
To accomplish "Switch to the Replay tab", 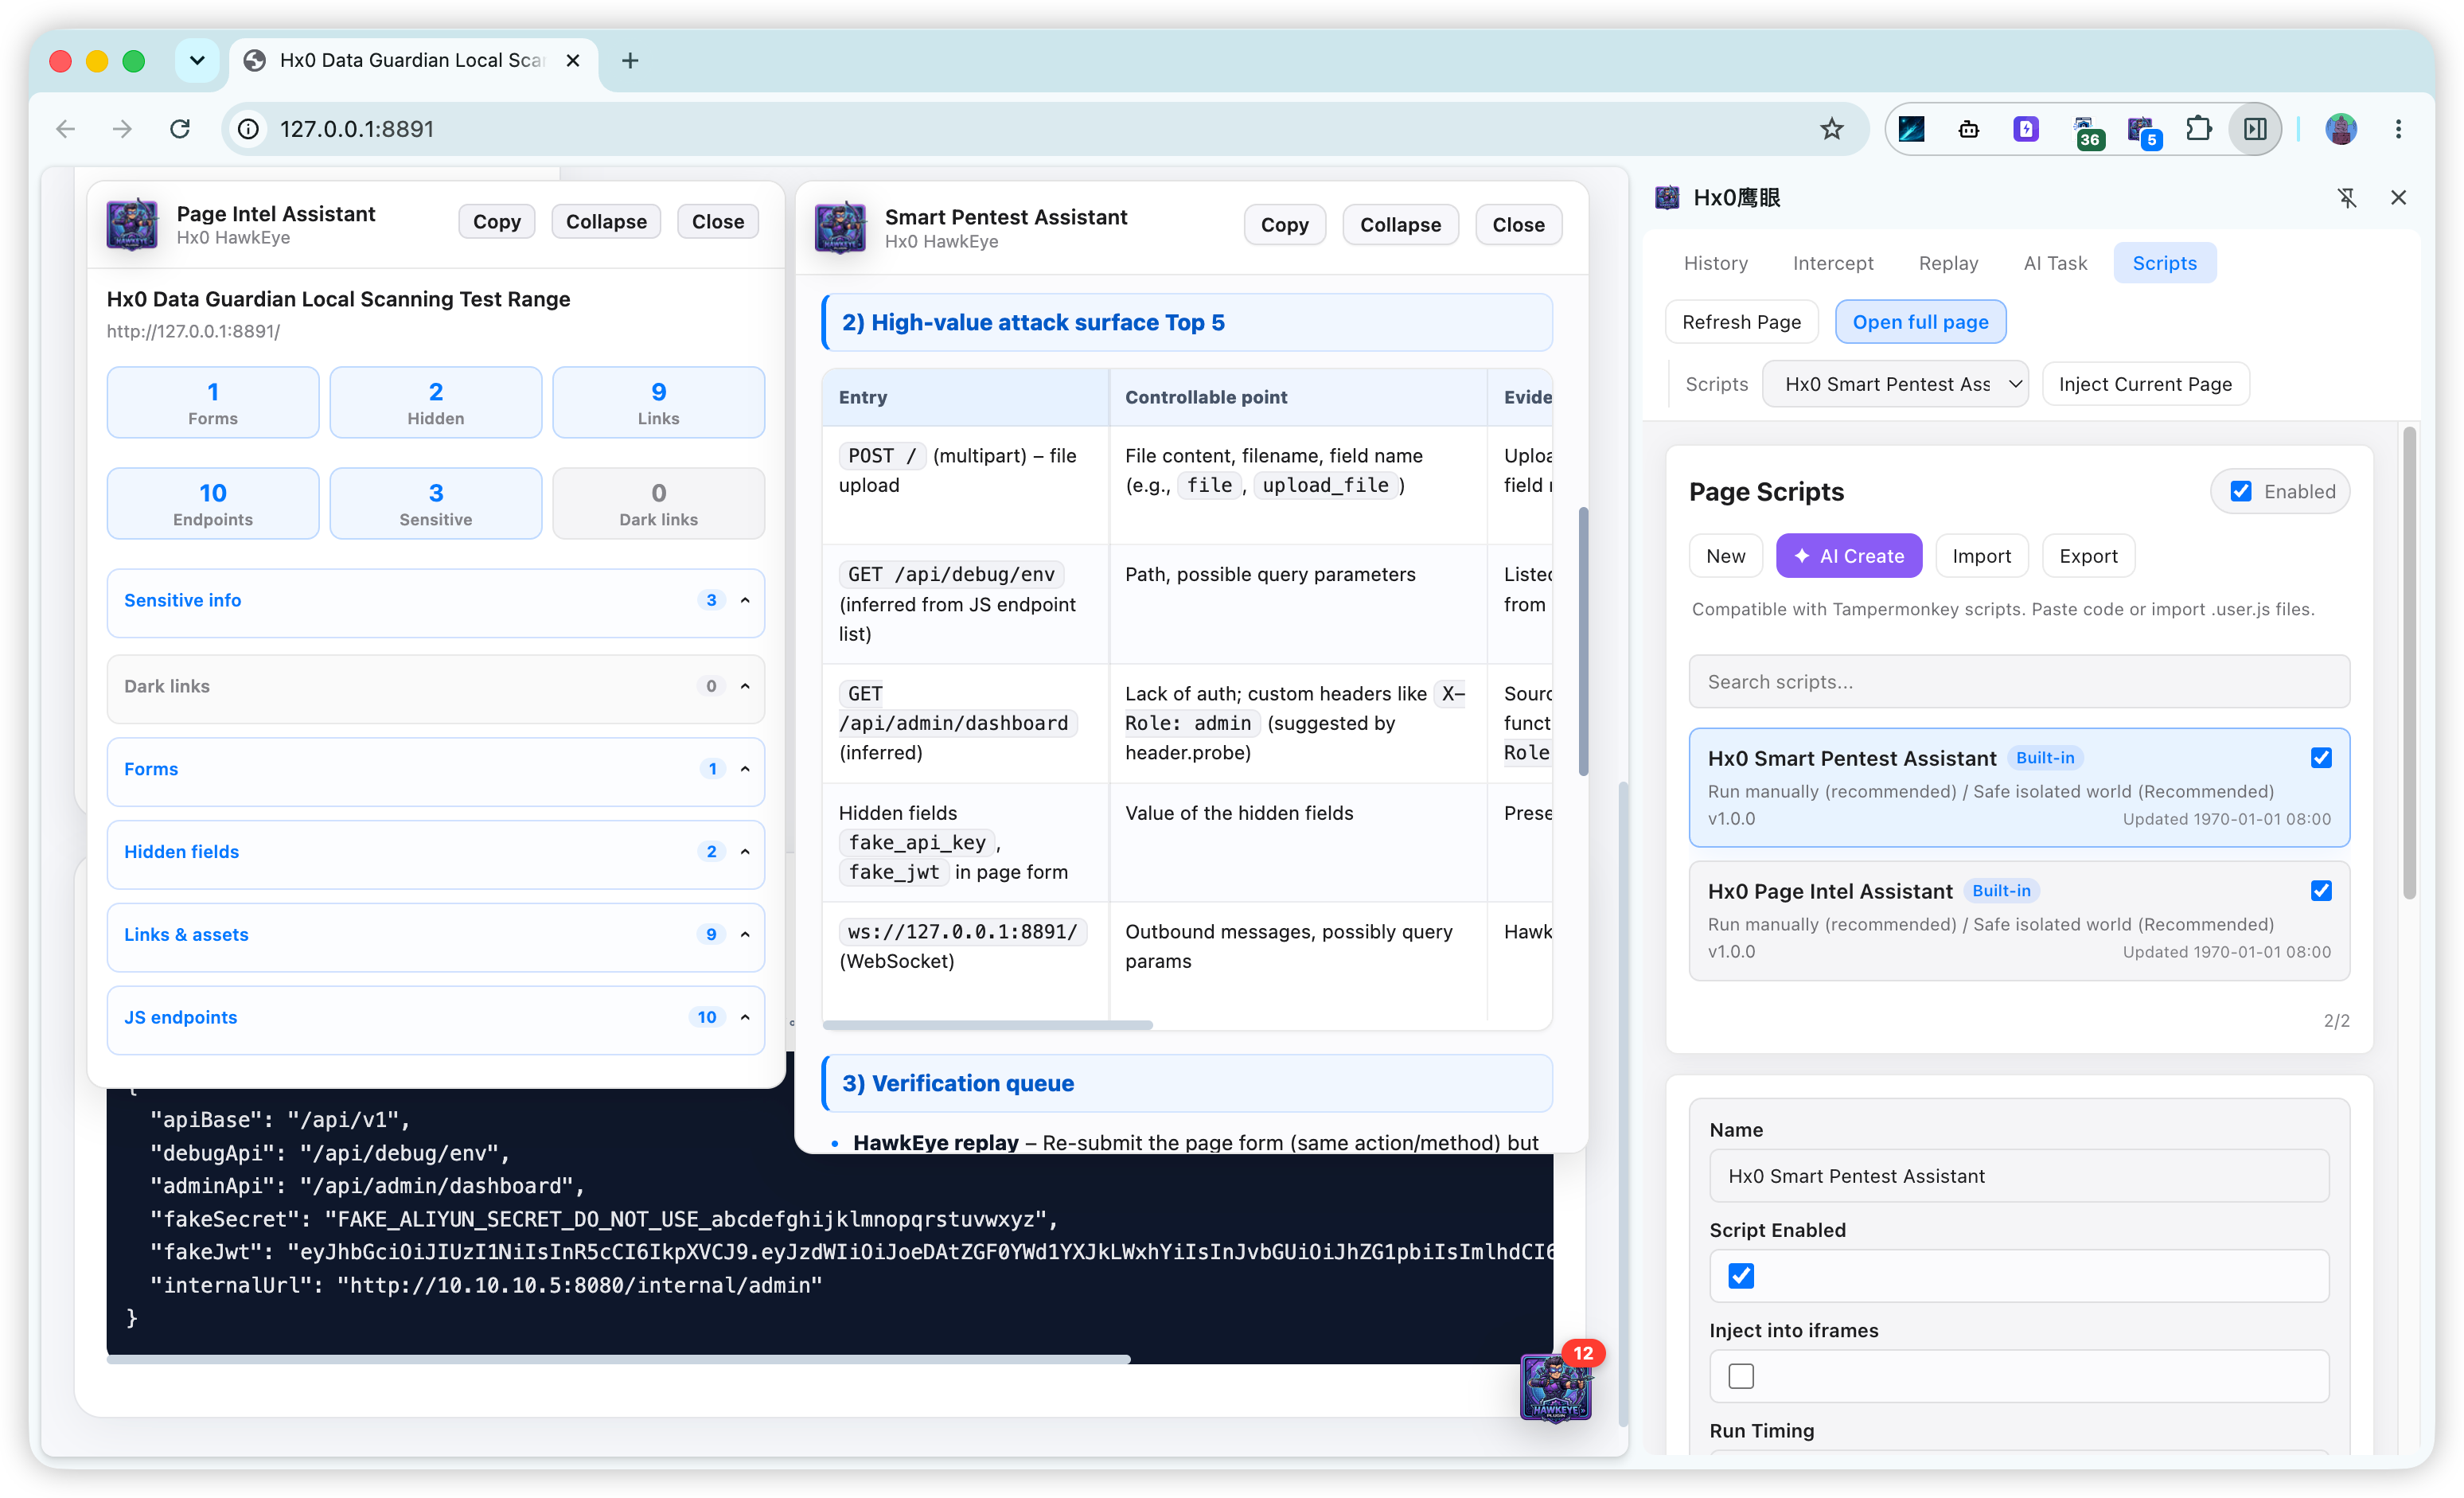I will pos(1948,263).
